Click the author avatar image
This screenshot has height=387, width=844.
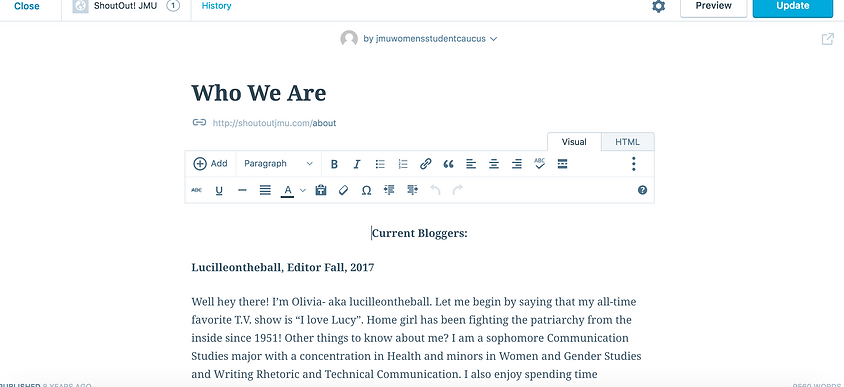point(349,39)
